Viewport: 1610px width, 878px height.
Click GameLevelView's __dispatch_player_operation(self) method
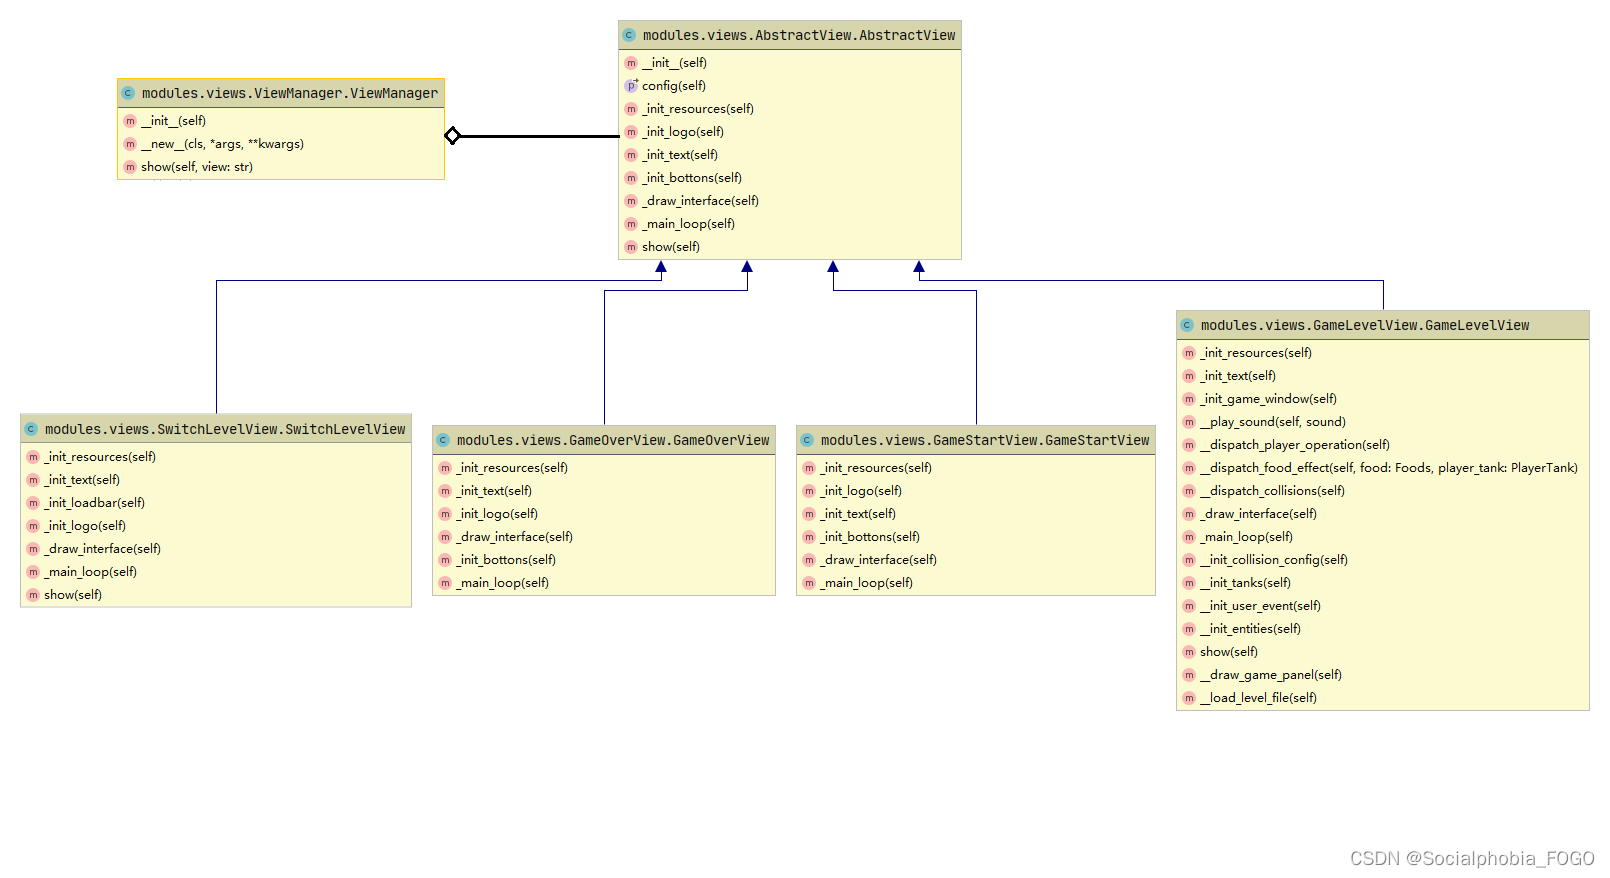tap(1295, 445)
